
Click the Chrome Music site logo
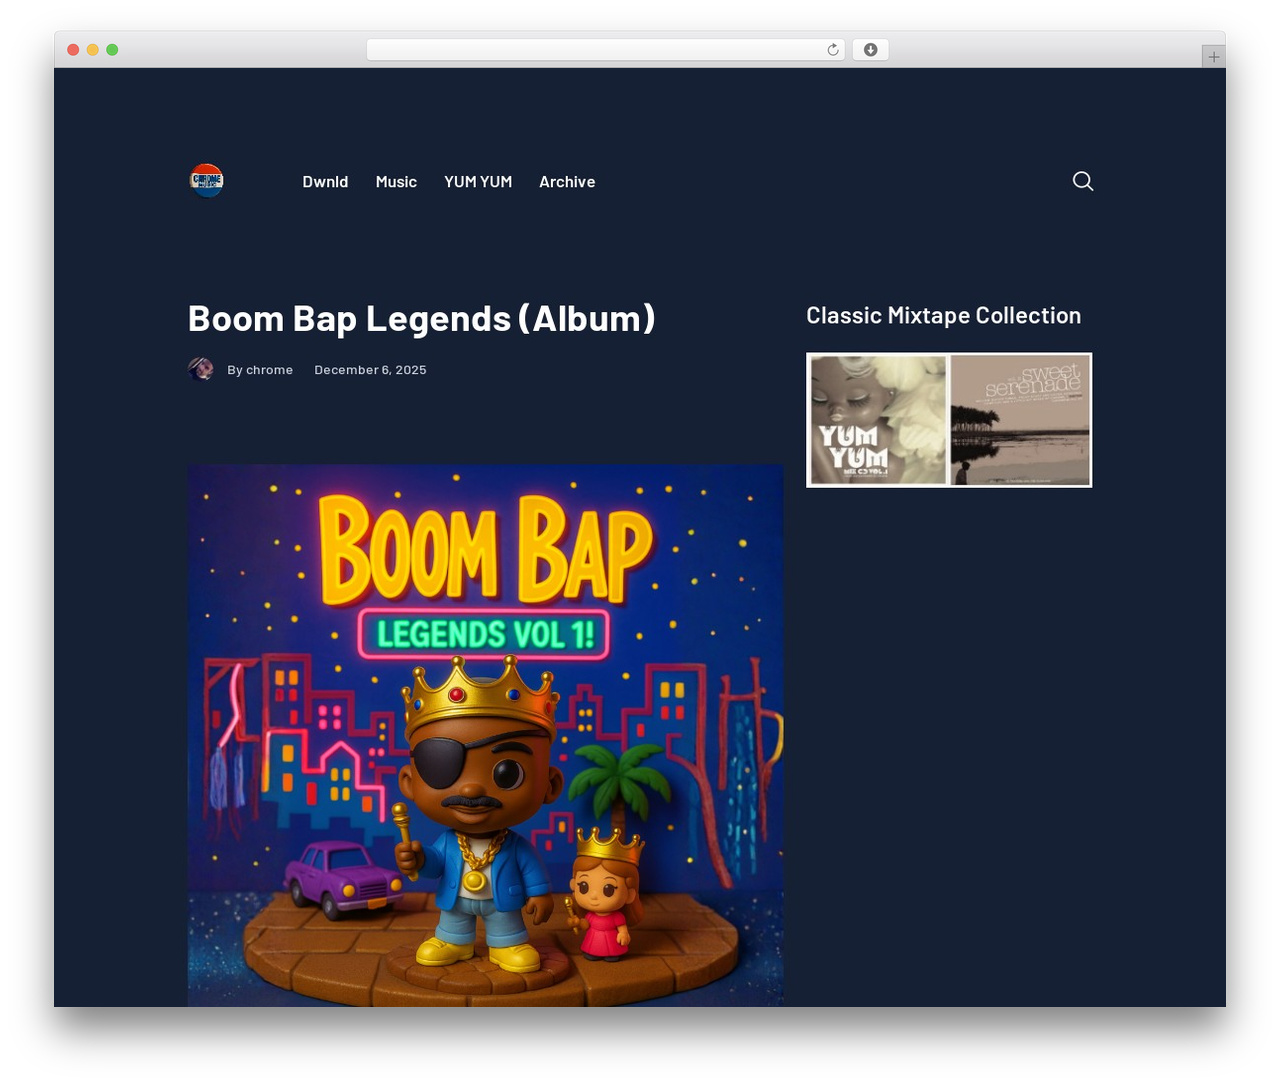tap(206, 181)
